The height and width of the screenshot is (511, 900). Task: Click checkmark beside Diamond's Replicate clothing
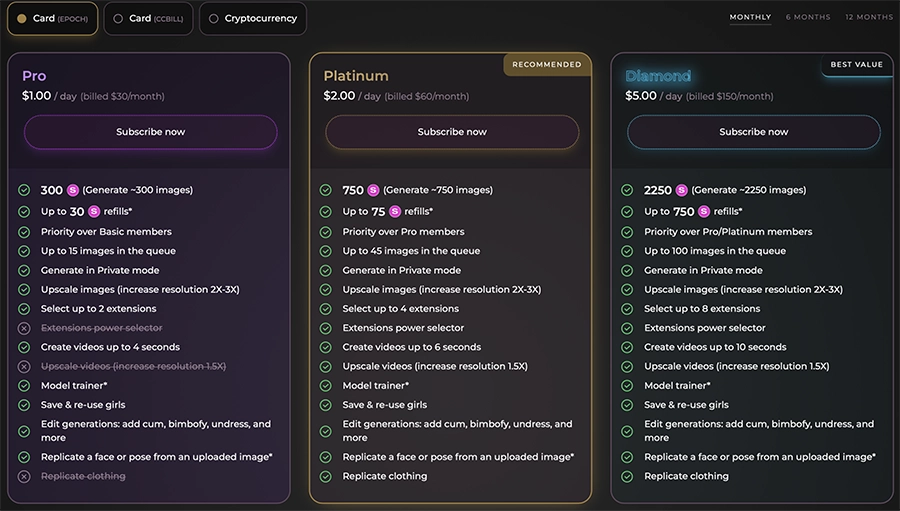tap(627, 477)
